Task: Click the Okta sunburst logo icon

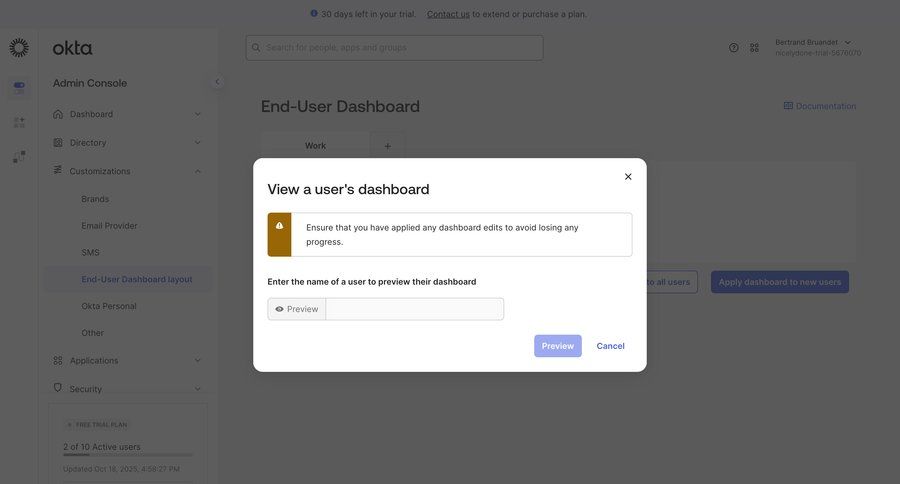Action: point(19,48)
